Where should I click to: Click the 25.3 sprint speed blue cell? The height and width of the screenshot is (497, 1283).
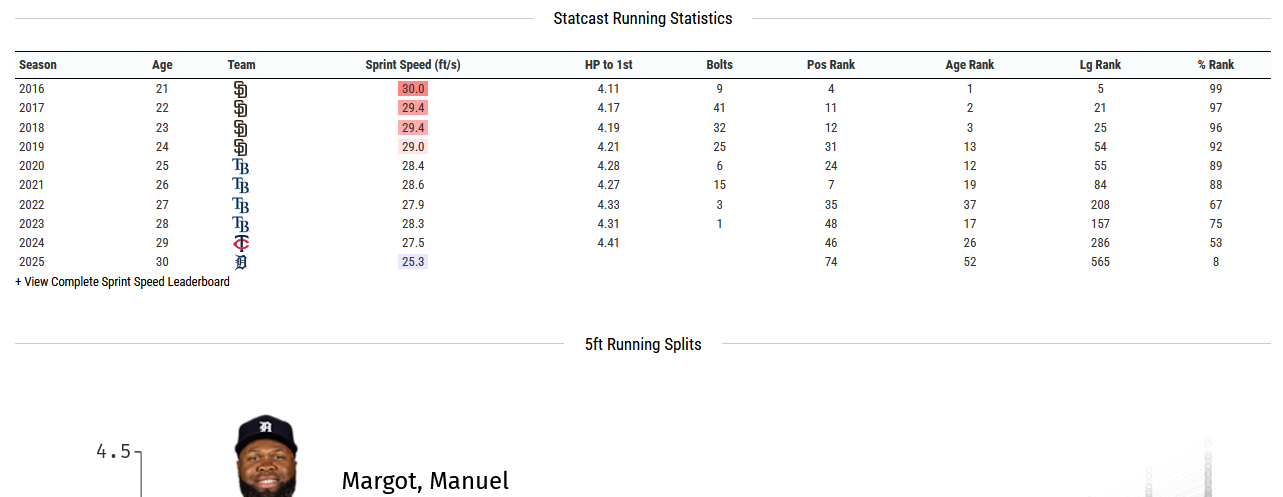coord(413,262)
